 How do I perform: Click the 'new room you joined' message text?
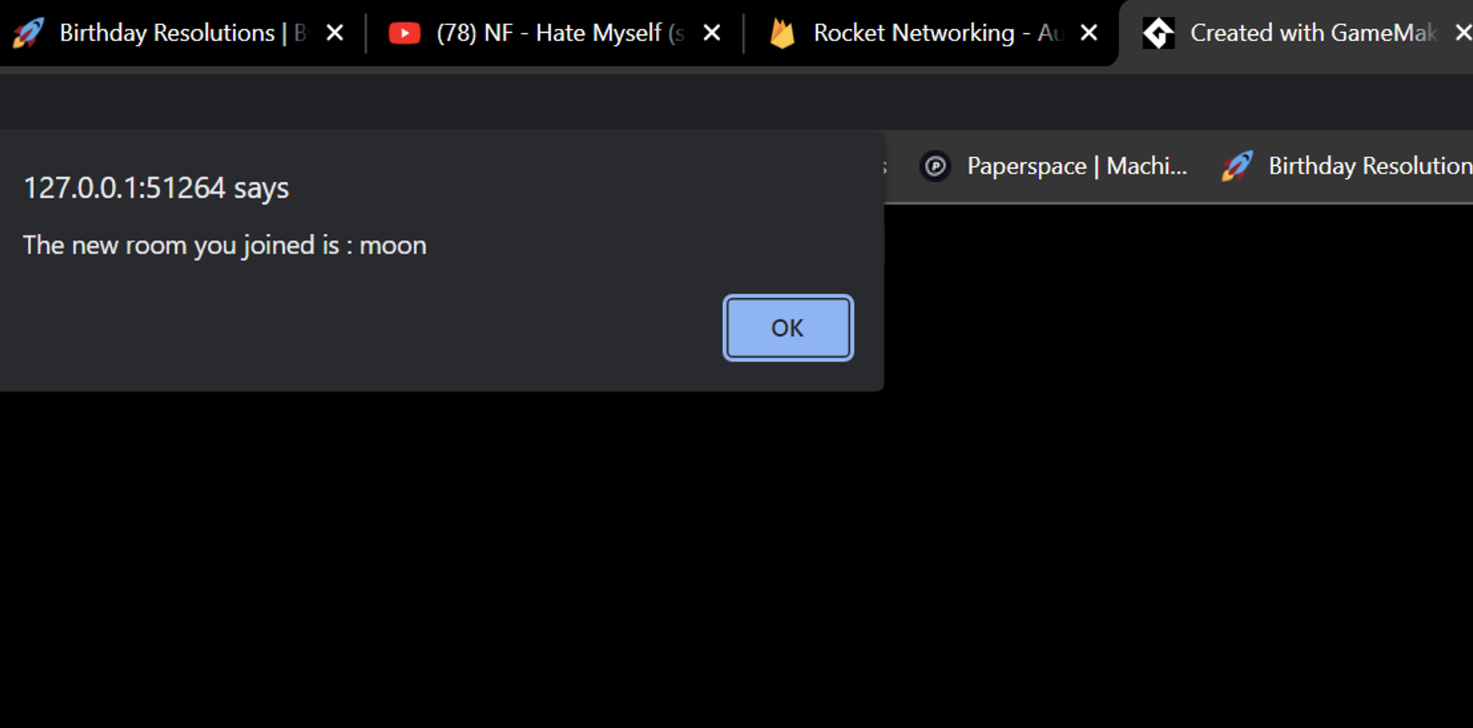coord(224,245)
